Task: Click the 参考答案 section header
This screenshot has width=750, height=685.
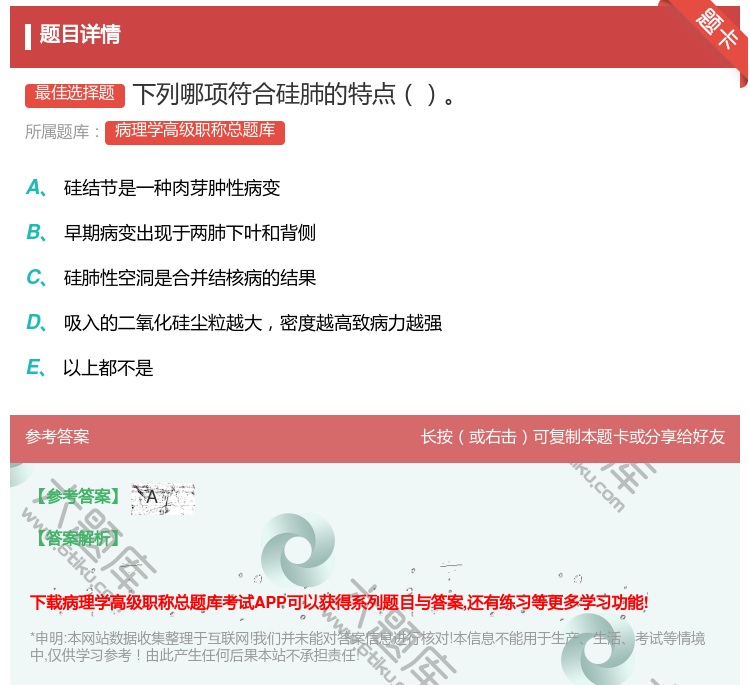Action: 57,436
